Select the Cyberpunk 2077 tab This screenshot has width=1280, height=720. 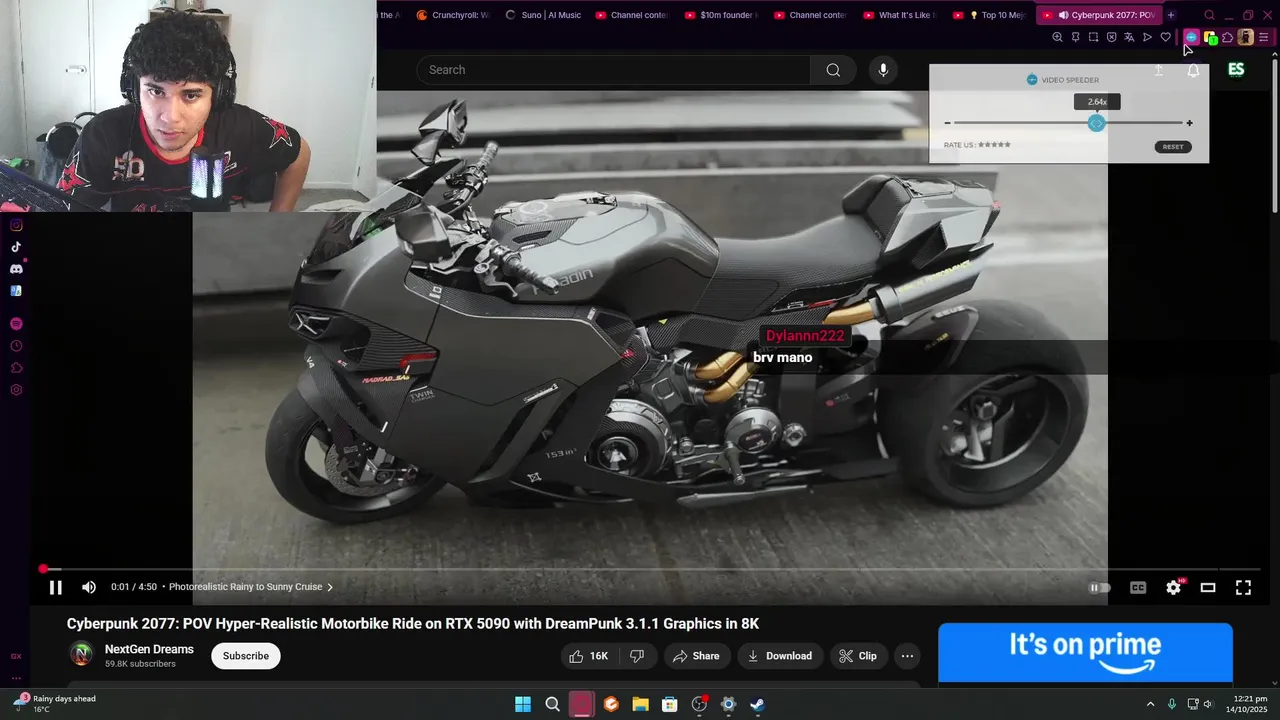tap(1098, 15)
